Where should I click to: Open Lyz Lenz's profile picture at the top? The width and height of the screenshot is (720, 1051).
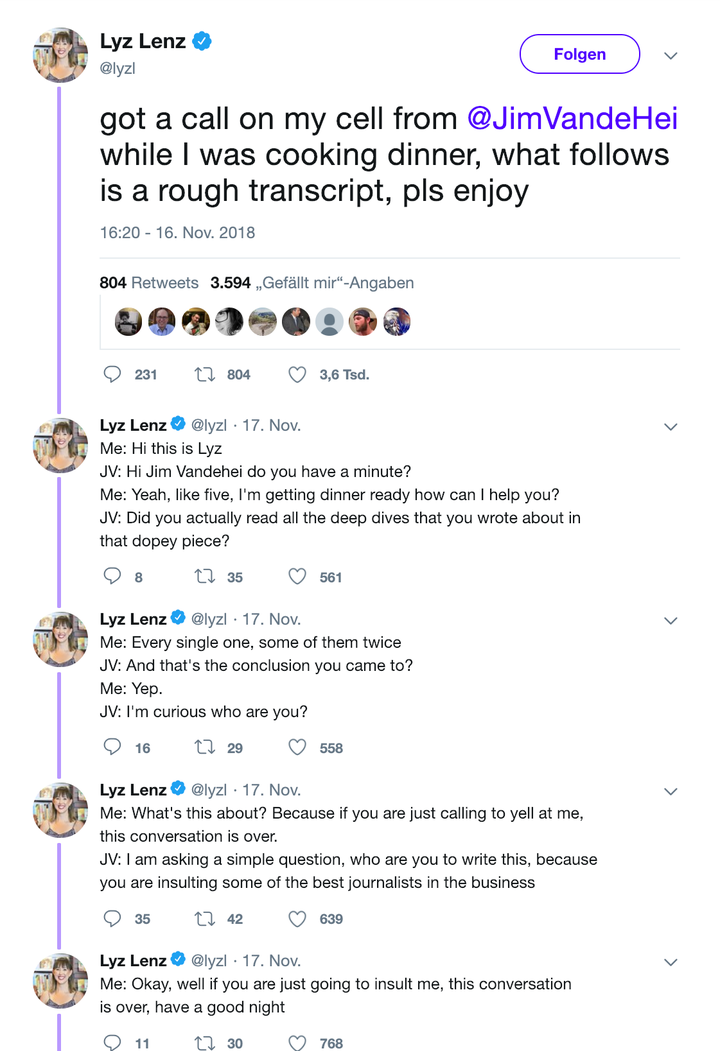(x=60, y=55)
